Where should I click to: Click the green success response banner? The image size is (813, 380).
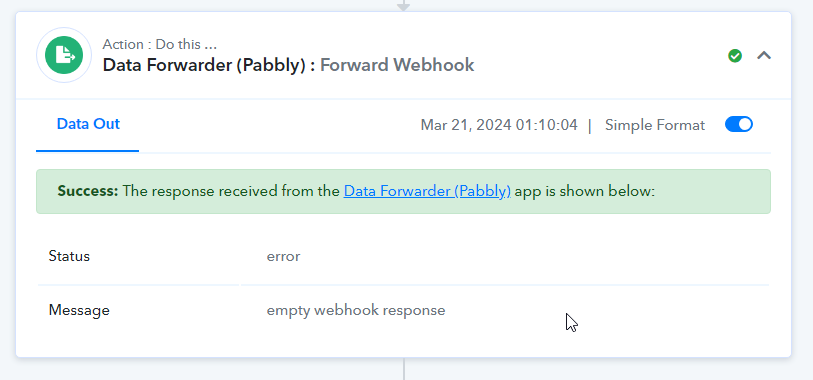coord(403,191)
